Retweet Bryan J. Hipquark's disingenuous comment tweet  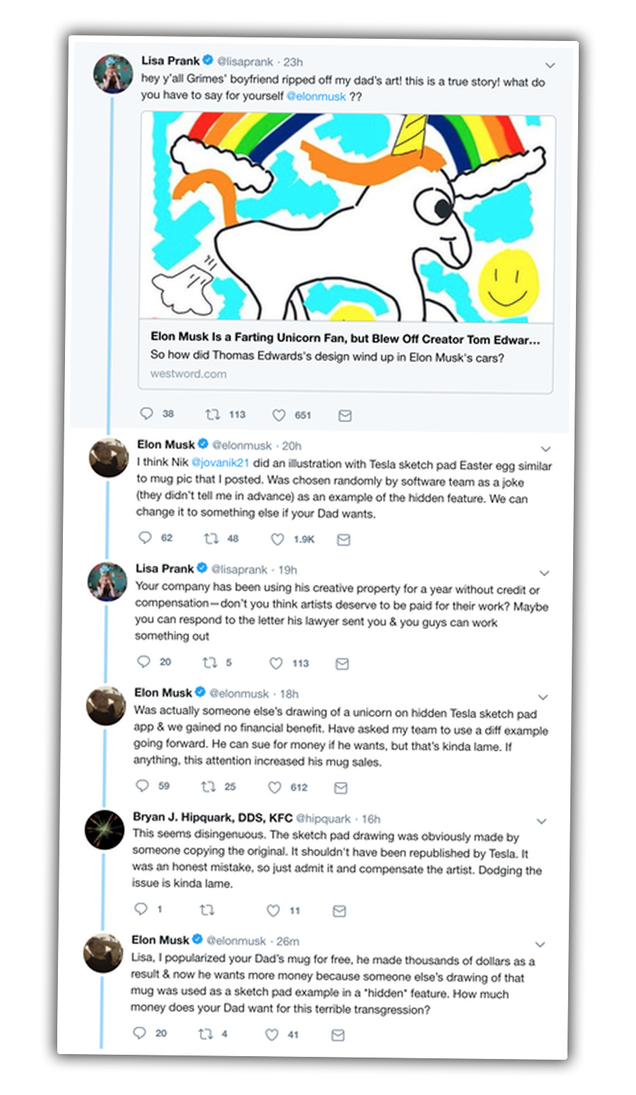coord(207,910)
